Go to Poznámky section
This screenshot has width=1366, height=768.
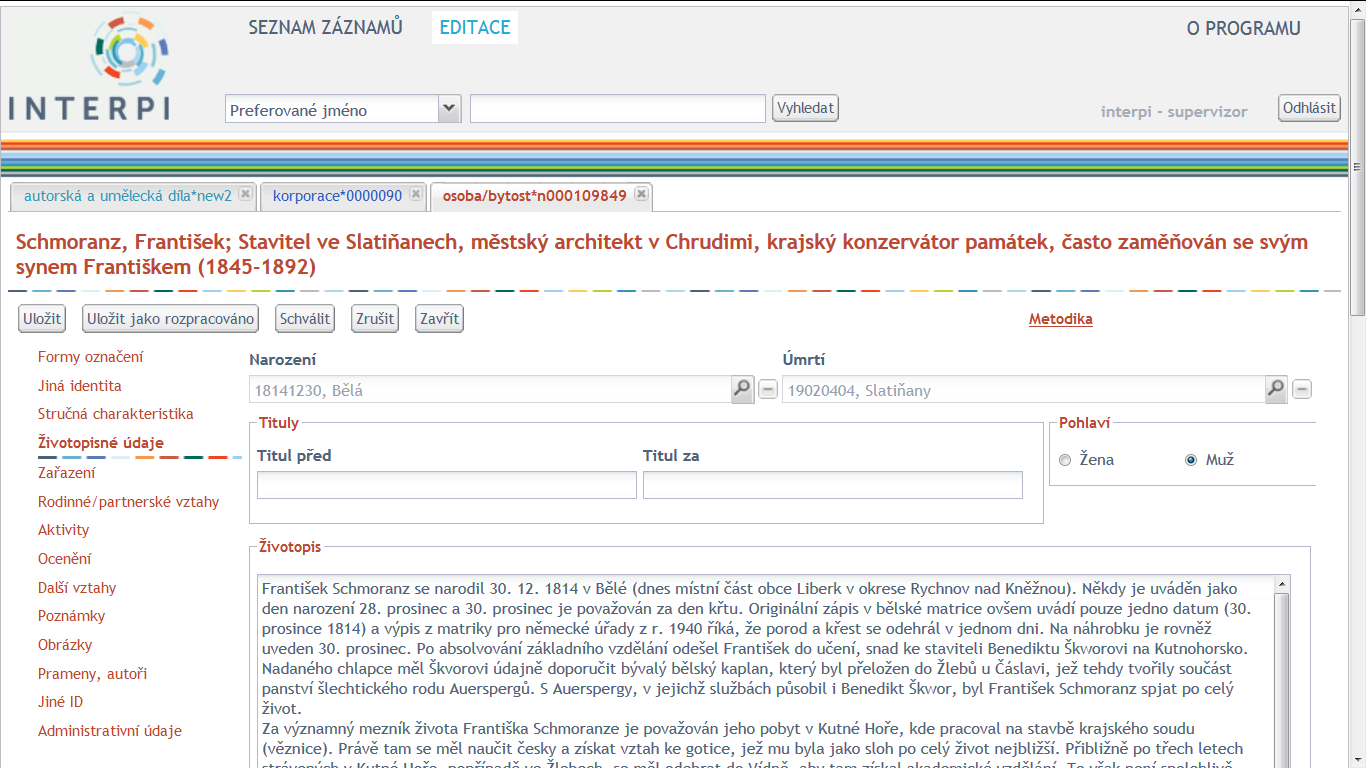click(72, 616)
